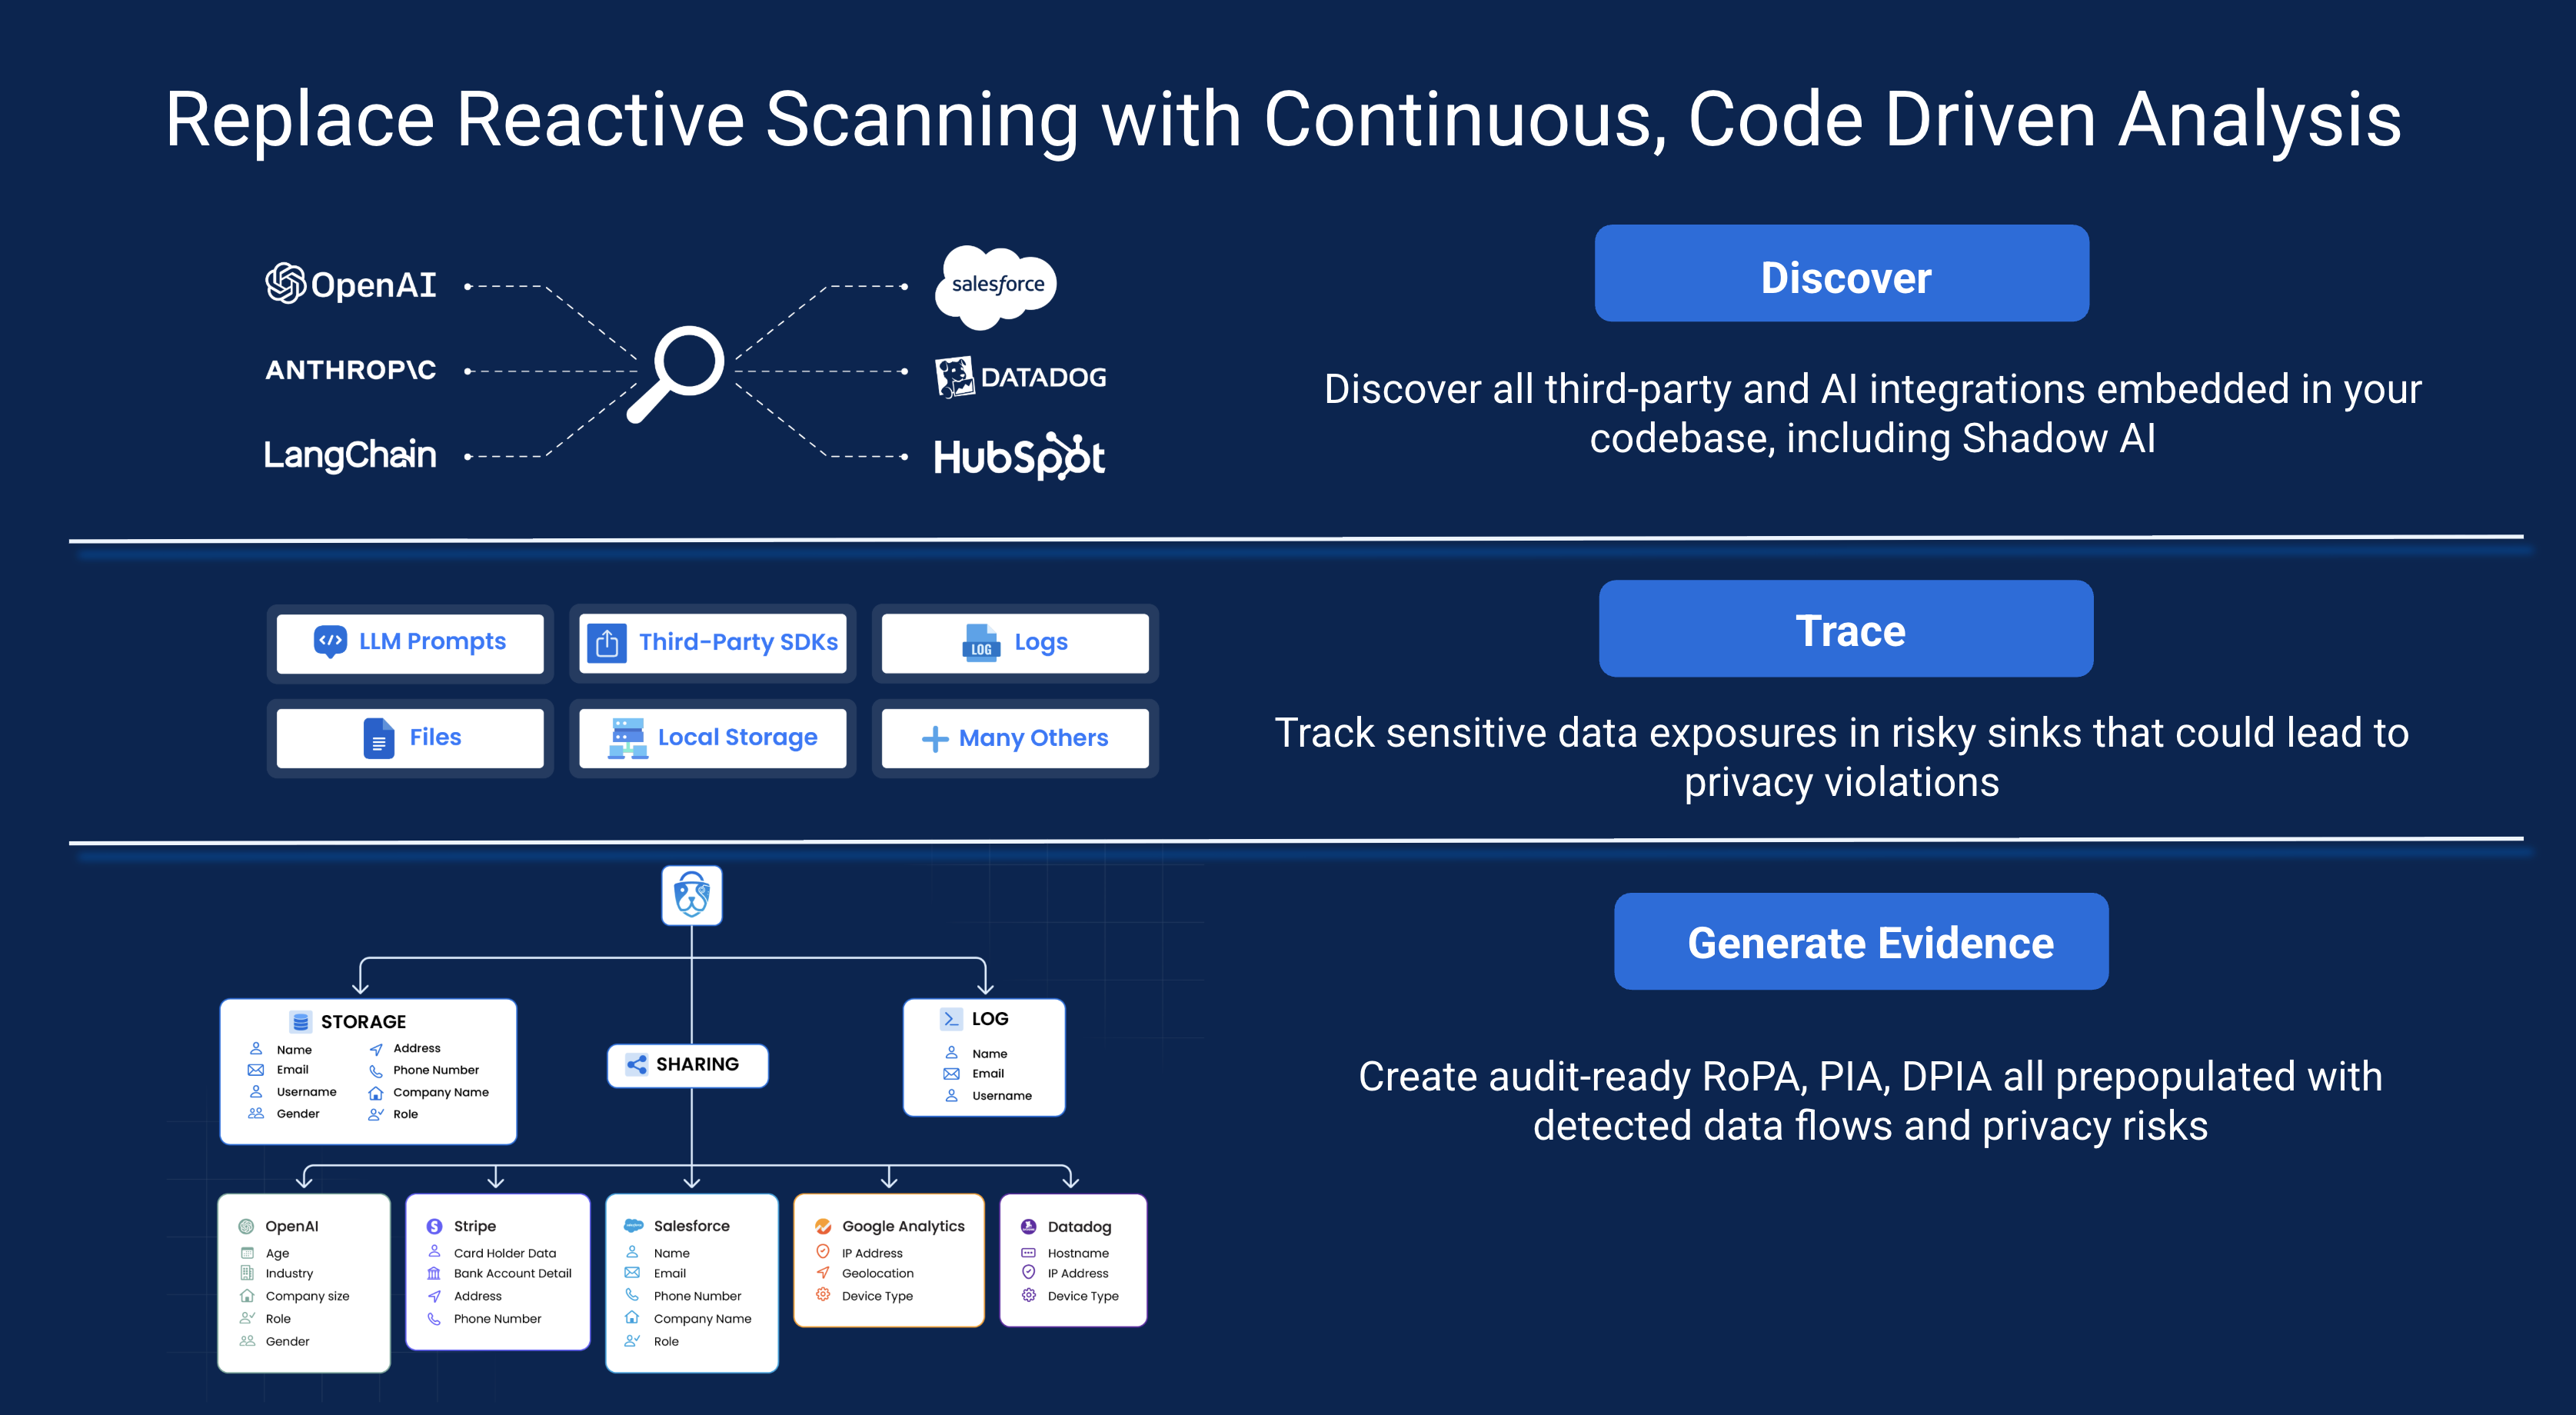Screen dimensions: 2576x1415
Task: Click the Stripe card icon
Action: click(434, 1226)
